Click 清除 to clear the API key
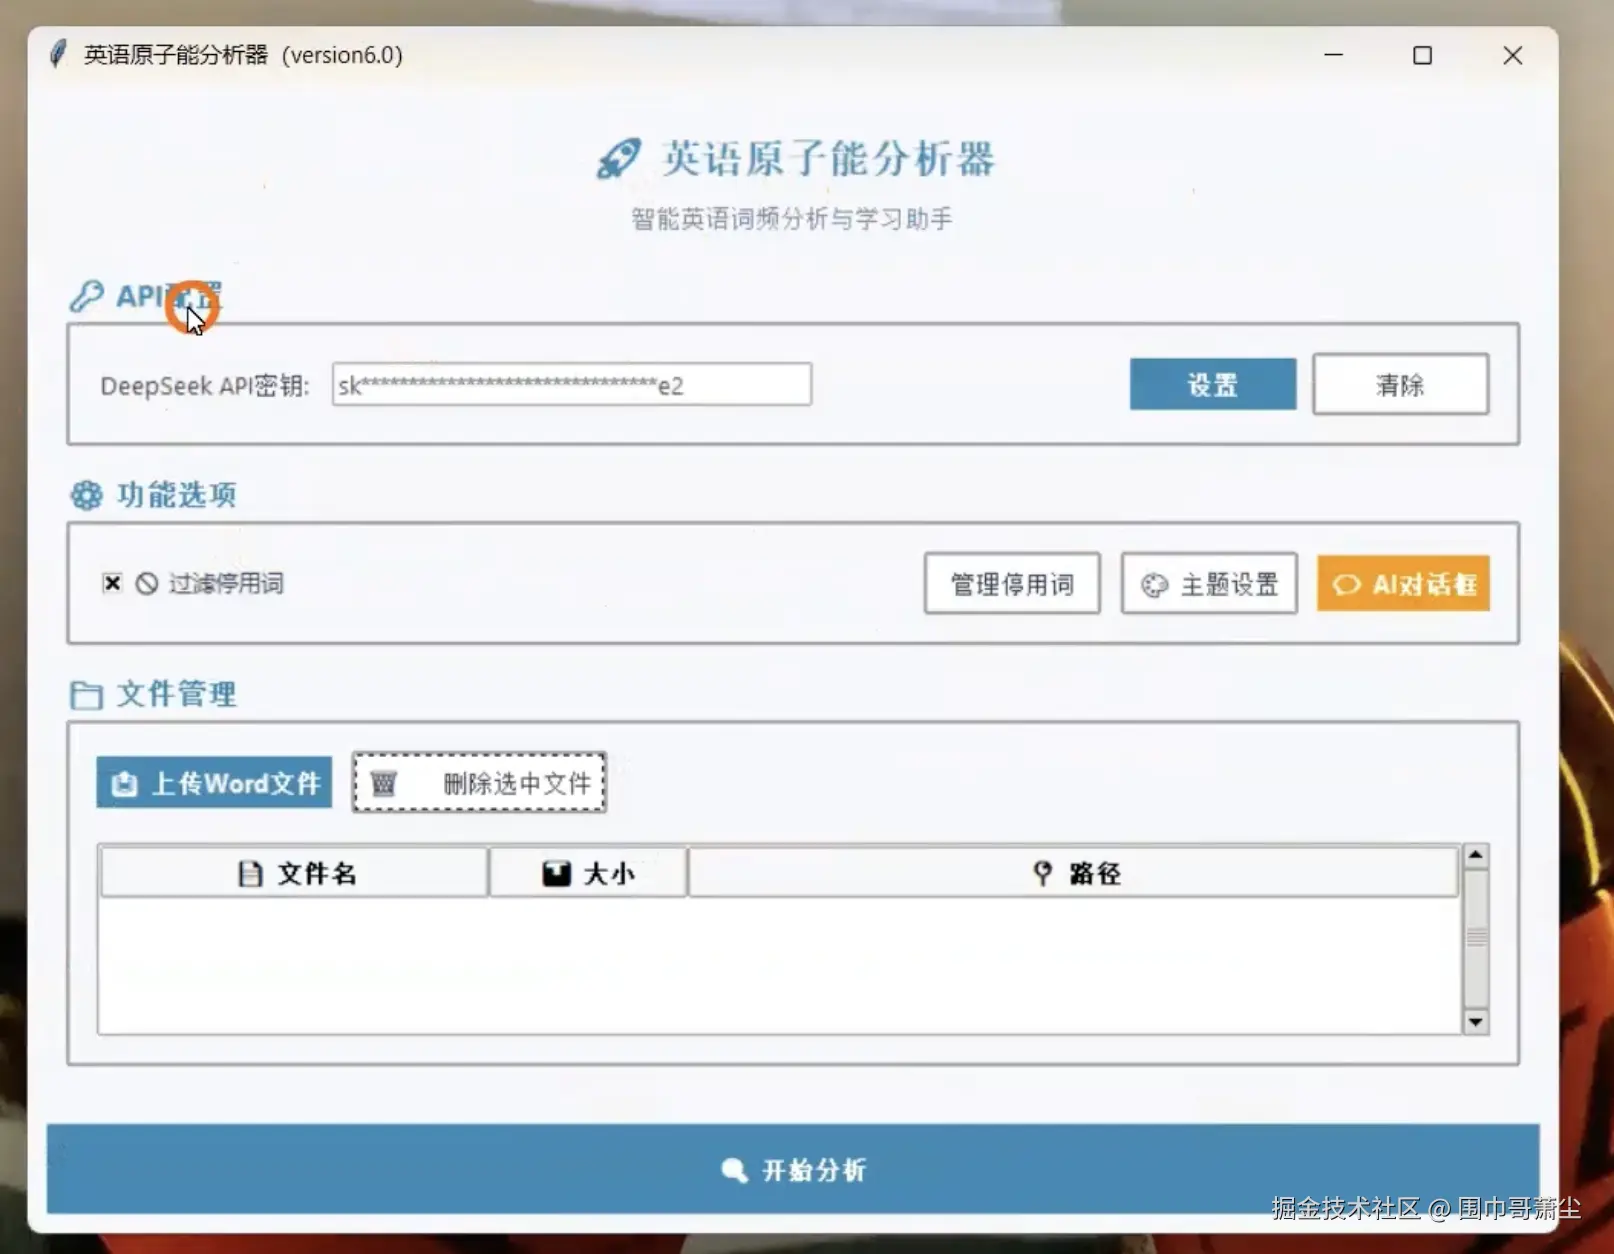This screenshot has height=1254, width=1614. 1400,384
